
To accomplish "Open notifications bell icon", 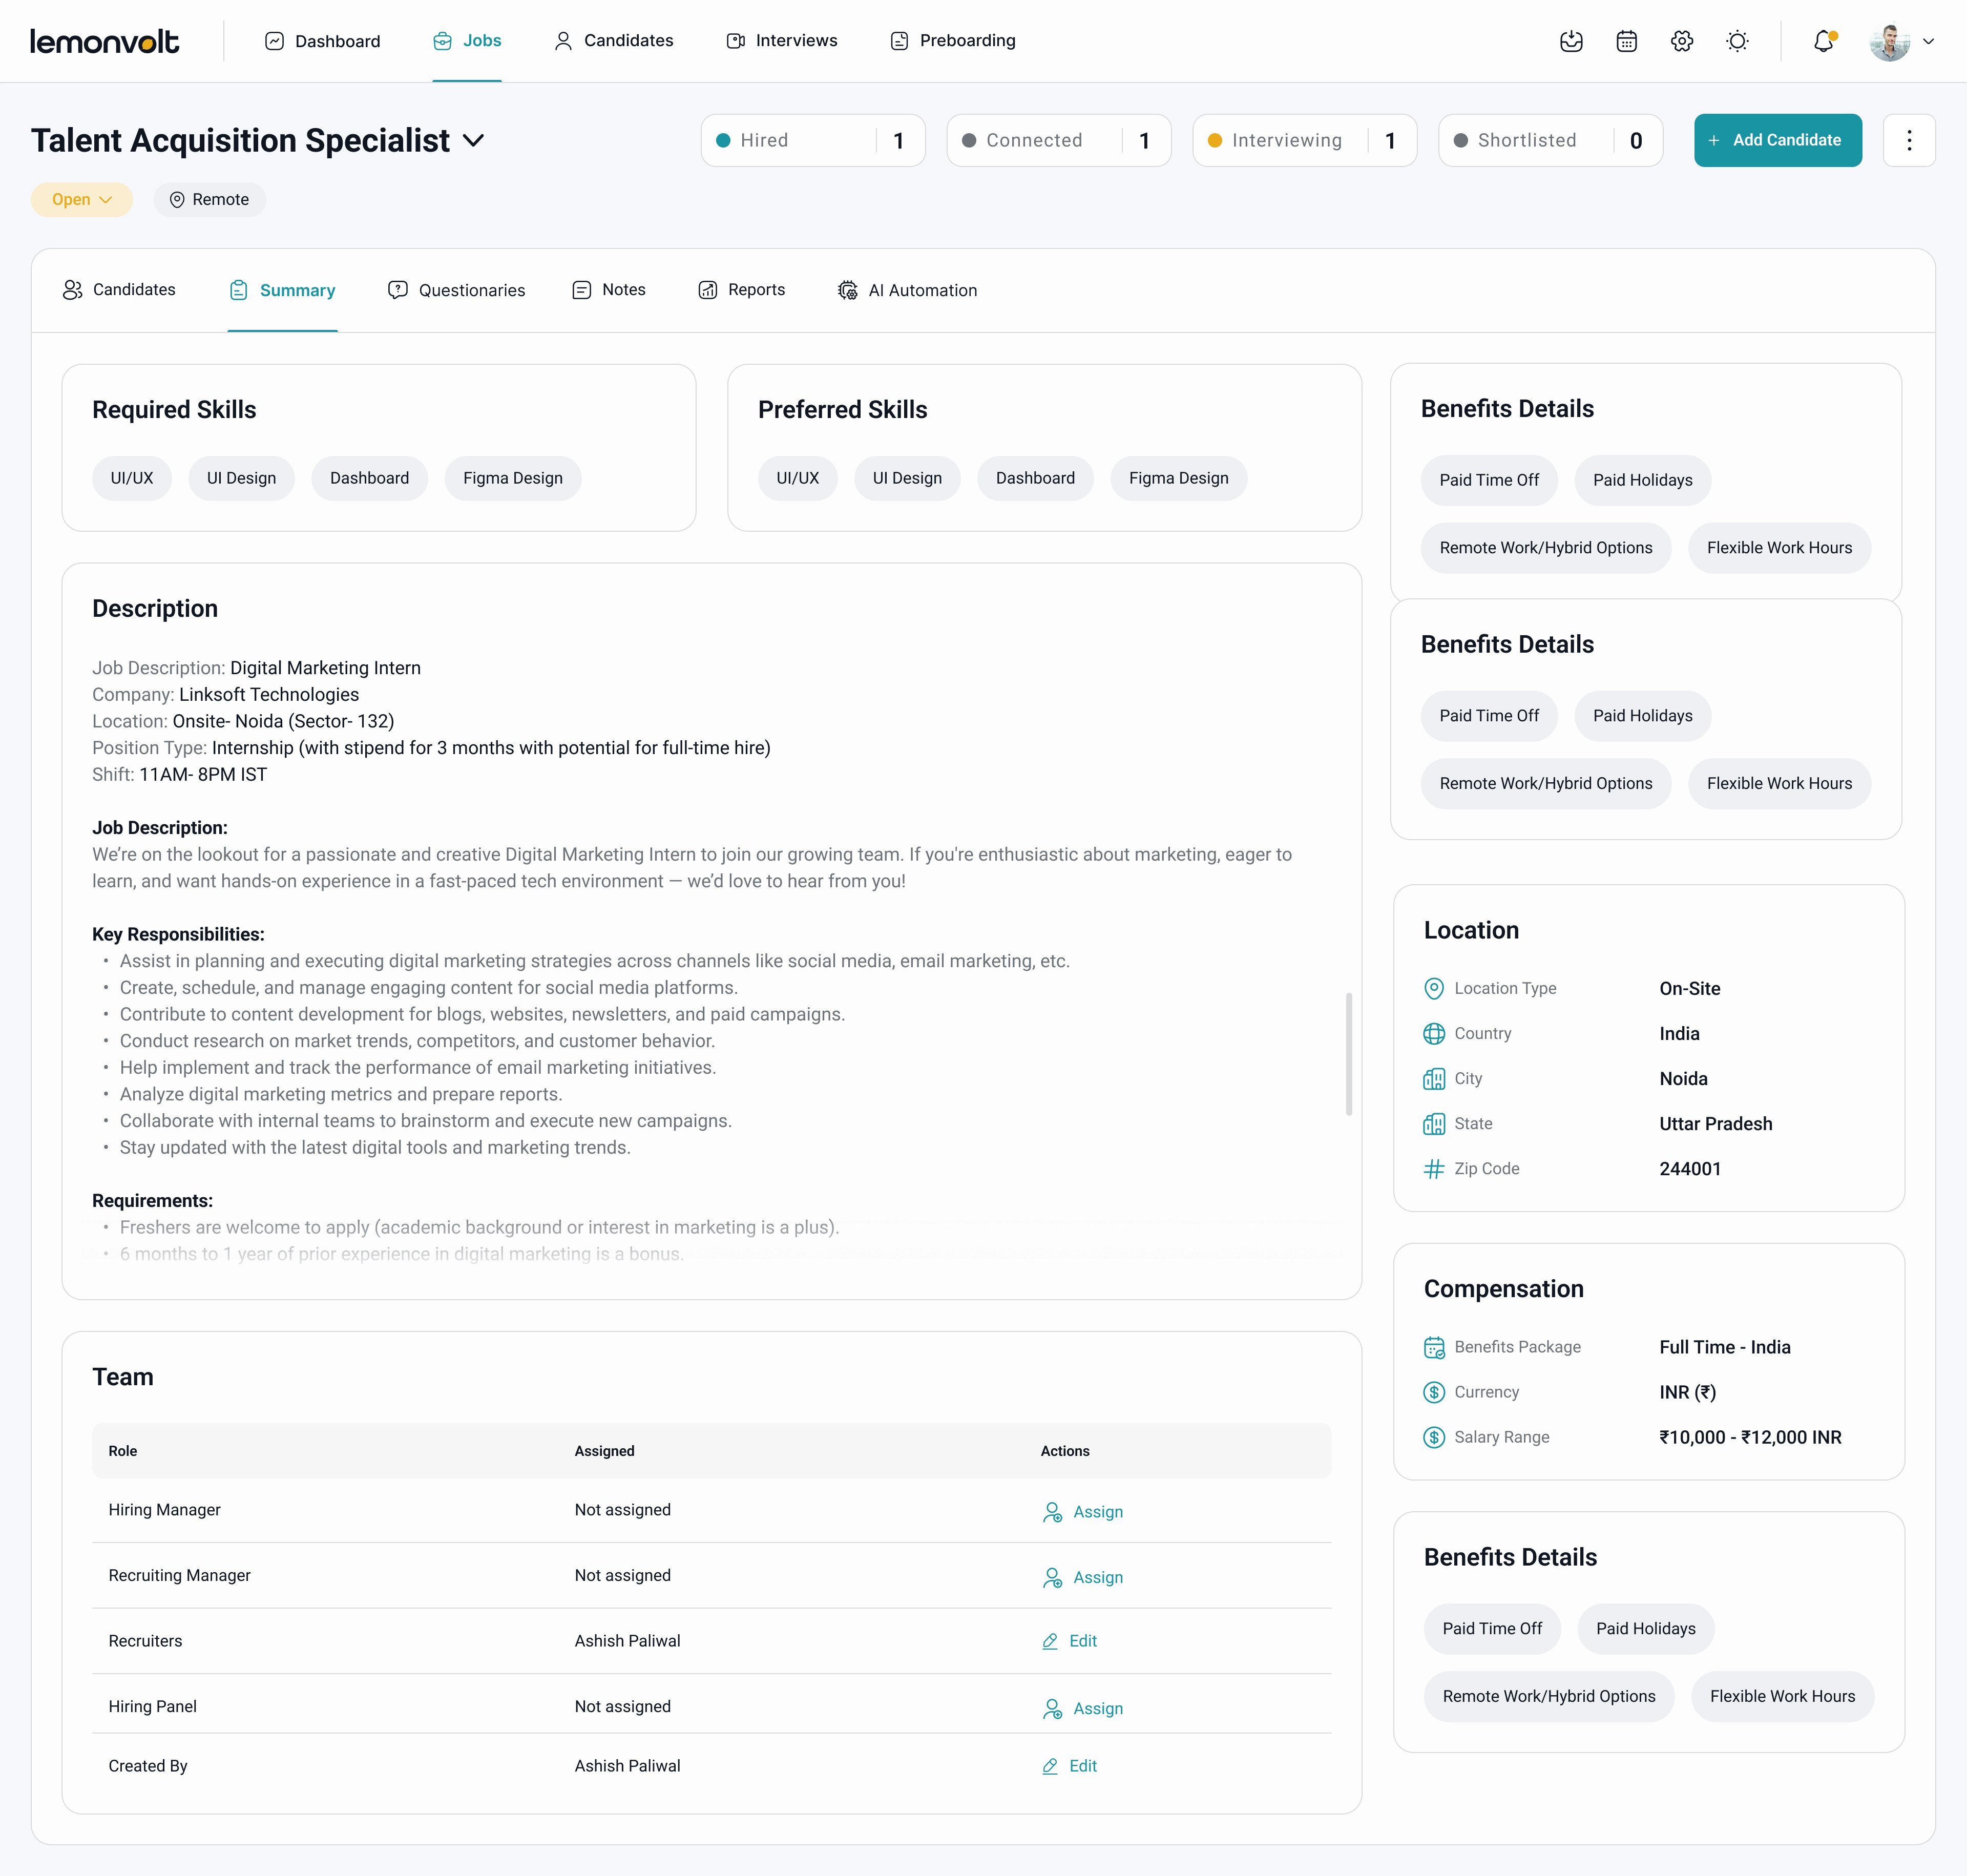I will (1824, 41).
